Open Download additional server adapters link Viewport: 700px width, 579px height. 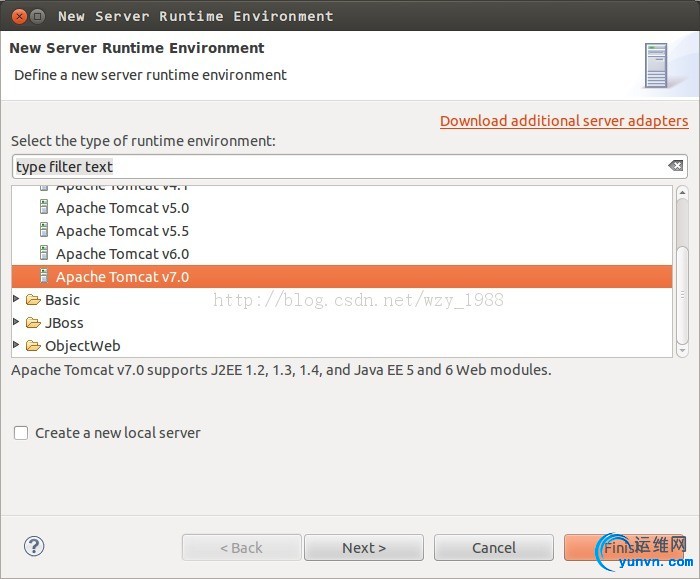pos(564,121)
